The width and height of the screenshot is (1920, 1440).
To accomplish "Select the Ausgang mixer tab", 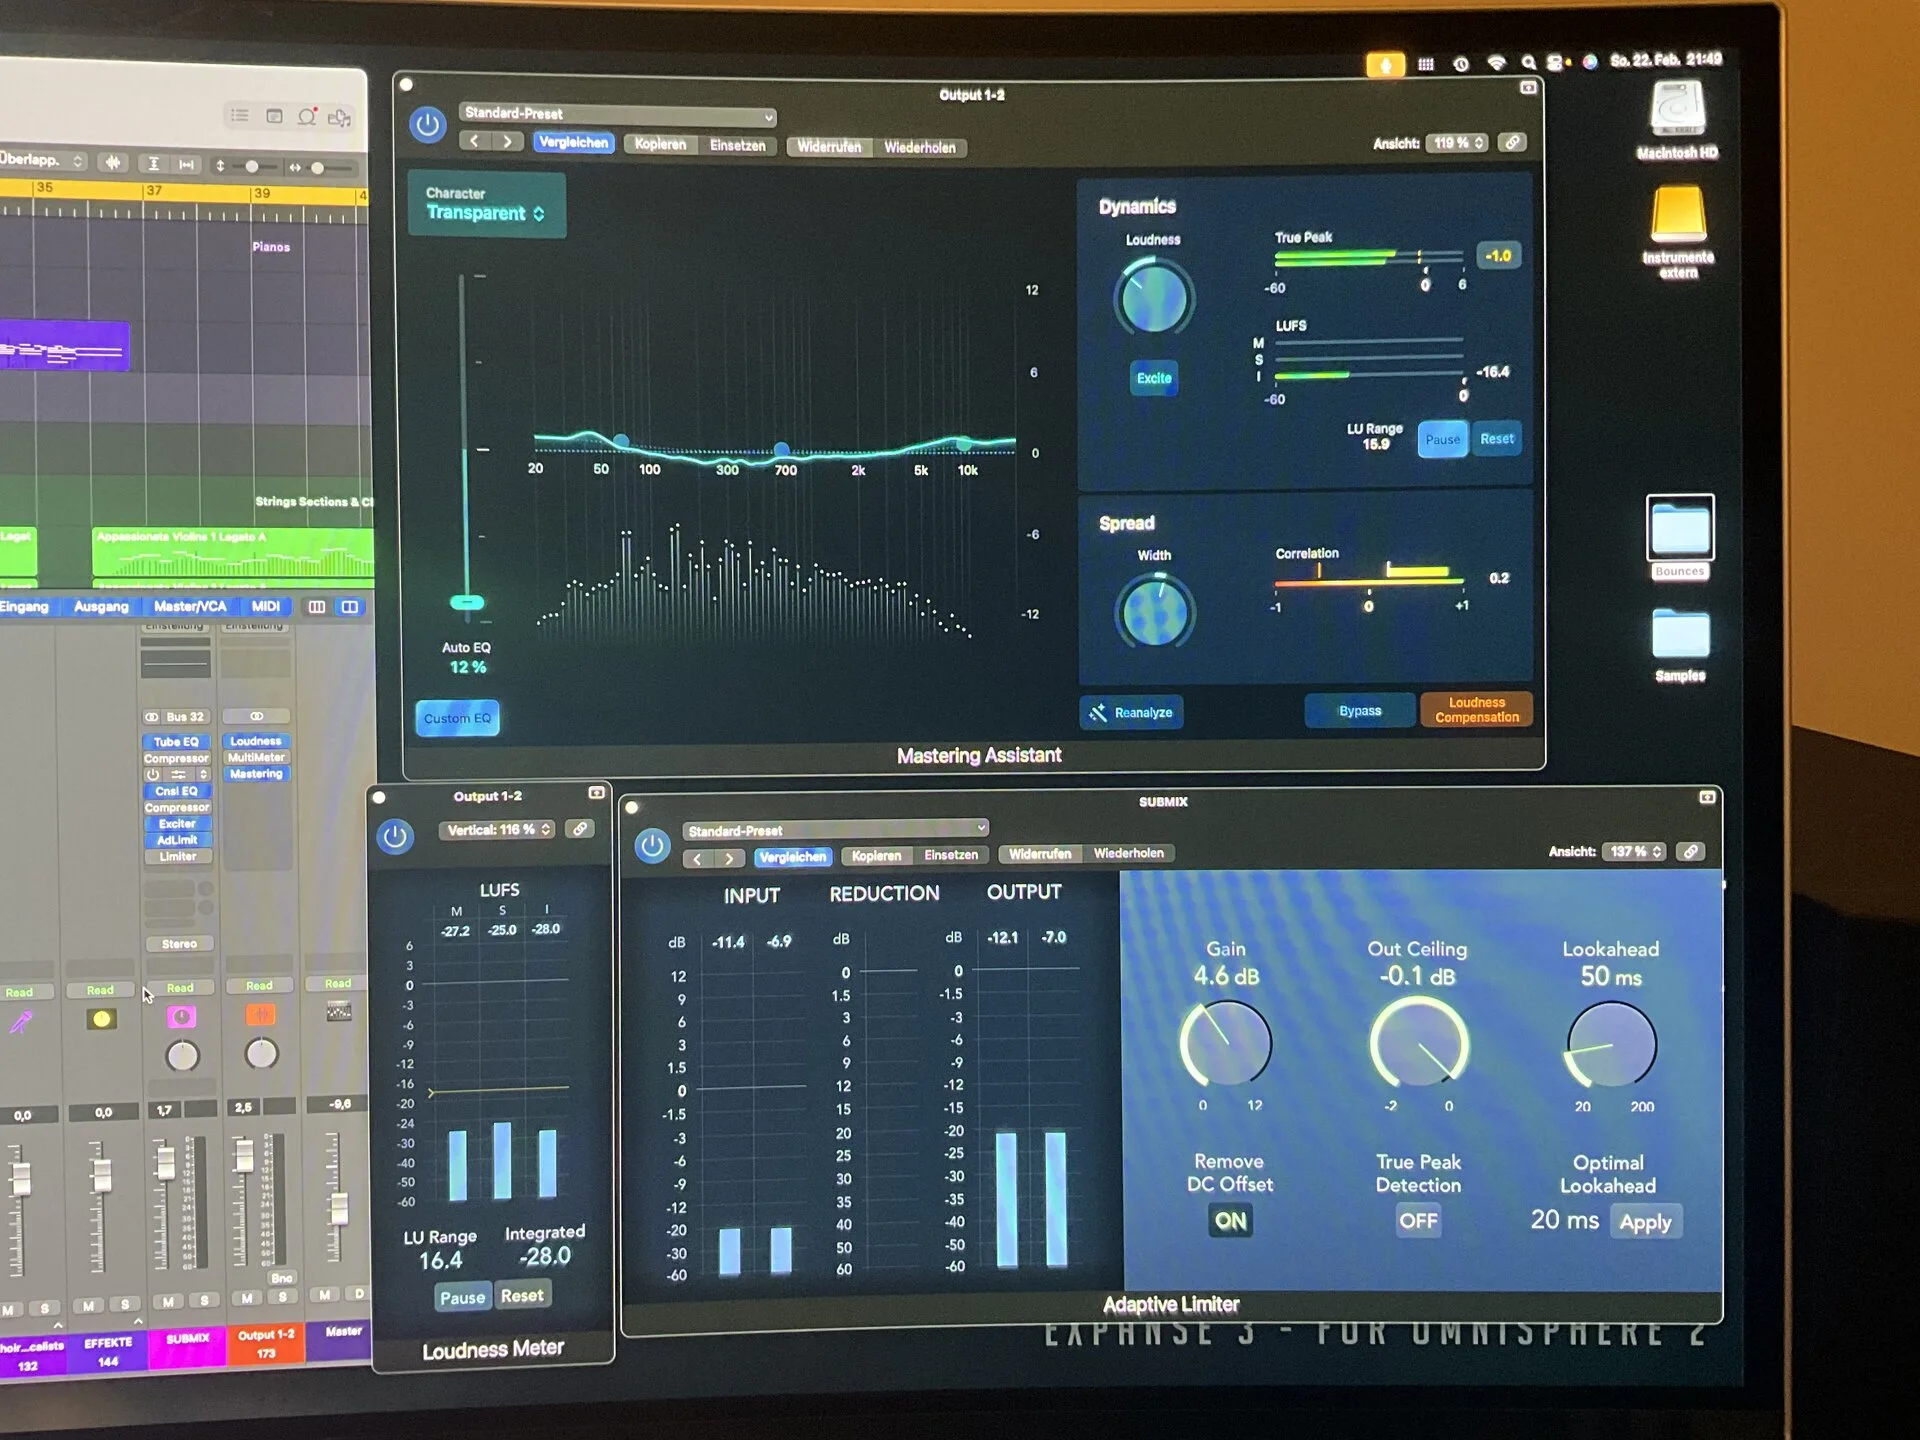I will [x=101, y=606].
